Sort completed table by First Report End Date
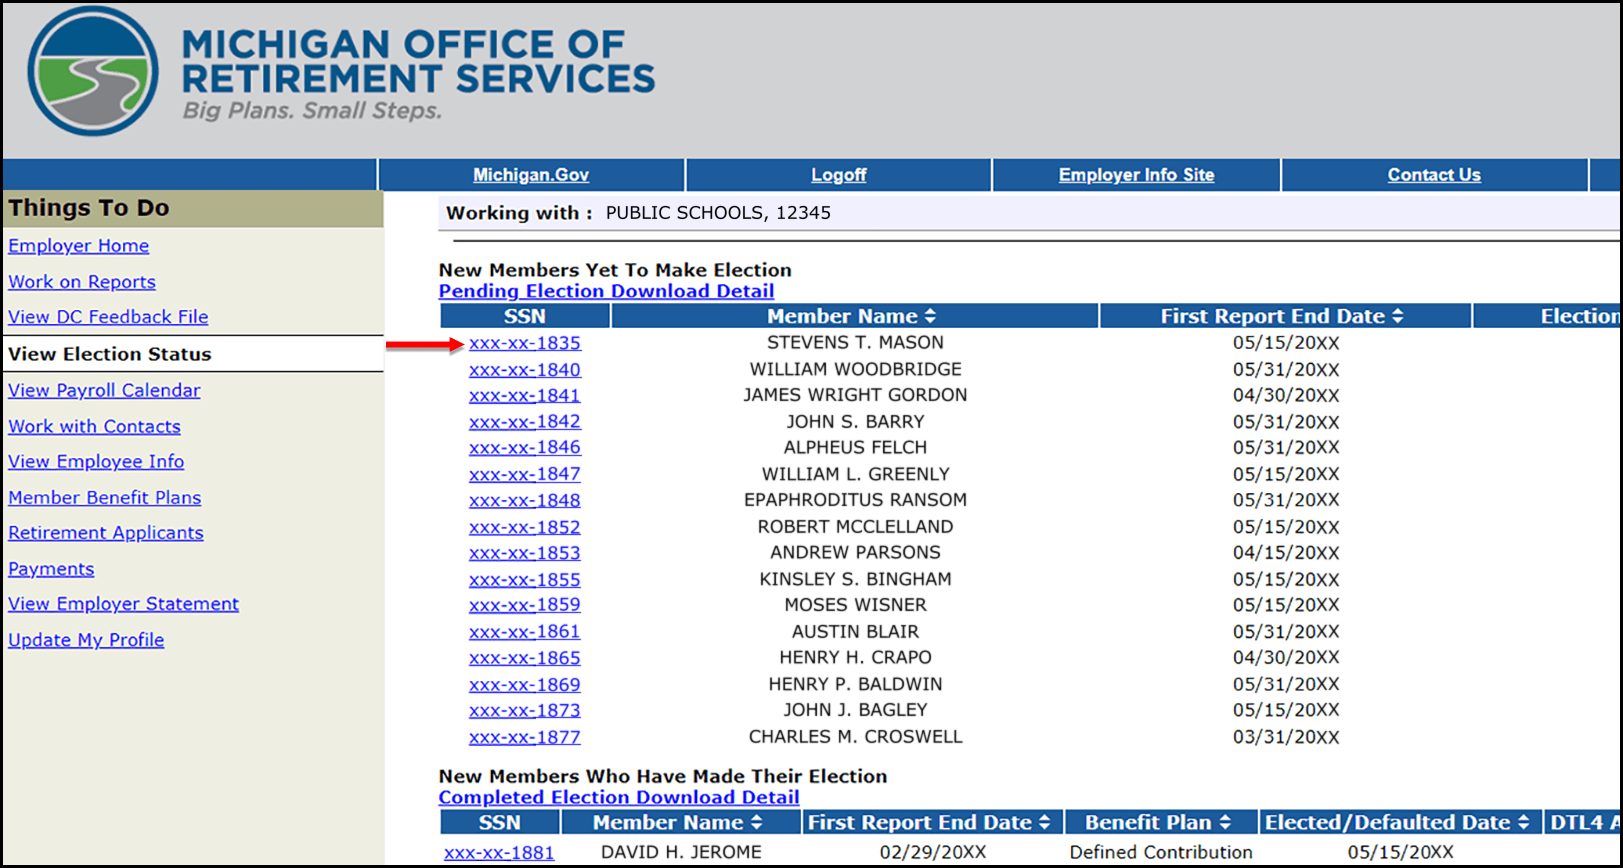This screenshot has height=868, width=1623. [x=1044, y=822]
